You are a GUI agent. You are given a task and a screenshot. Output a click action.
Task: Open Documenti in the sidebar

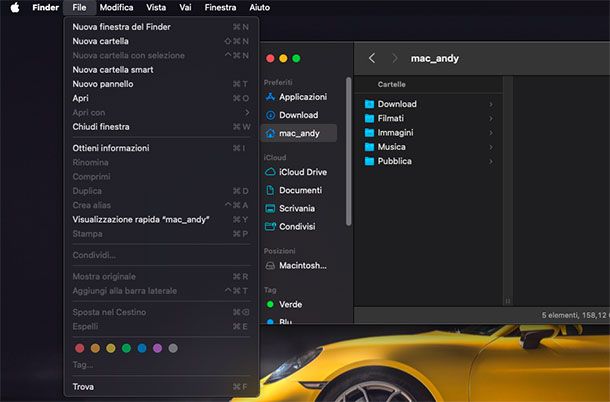click(299, 190)
